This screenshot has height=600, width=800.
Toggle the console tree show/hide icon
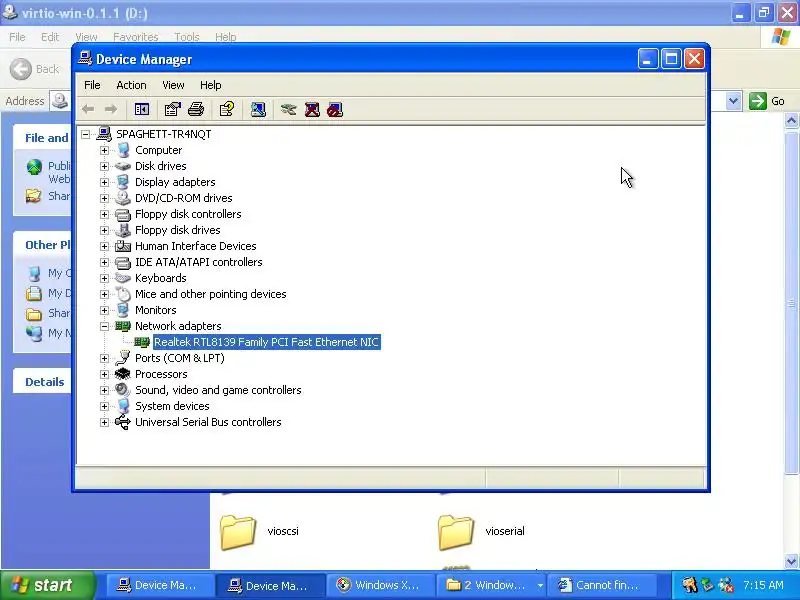pyautogui.click(x=141, y=109)
